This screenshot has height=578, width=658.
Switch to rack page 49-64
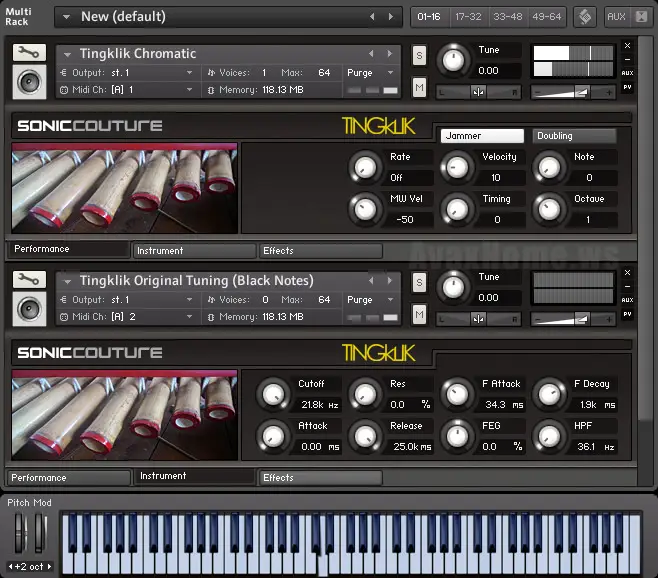[547, 17]
